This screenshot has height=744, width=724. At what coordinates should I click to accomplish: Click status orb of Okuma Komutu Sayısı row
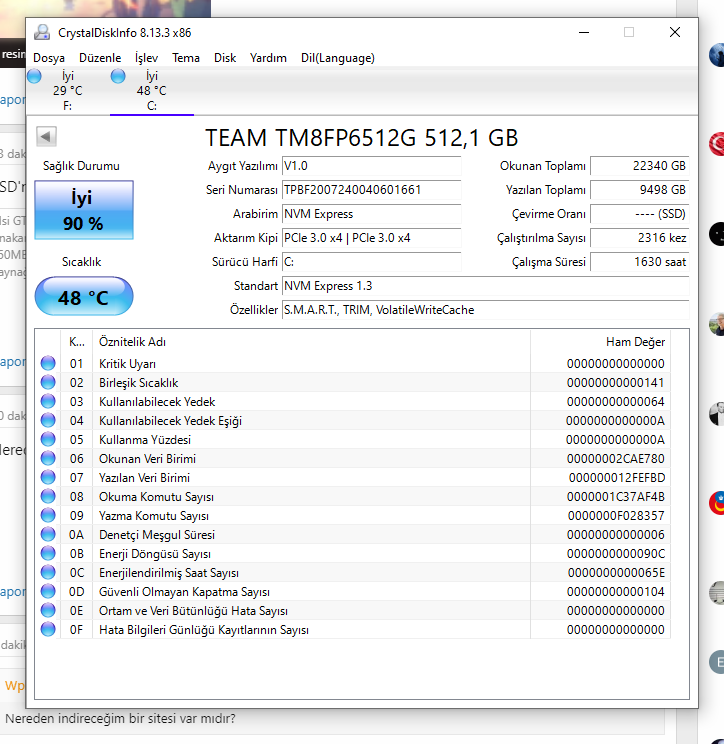pos(48,496)
